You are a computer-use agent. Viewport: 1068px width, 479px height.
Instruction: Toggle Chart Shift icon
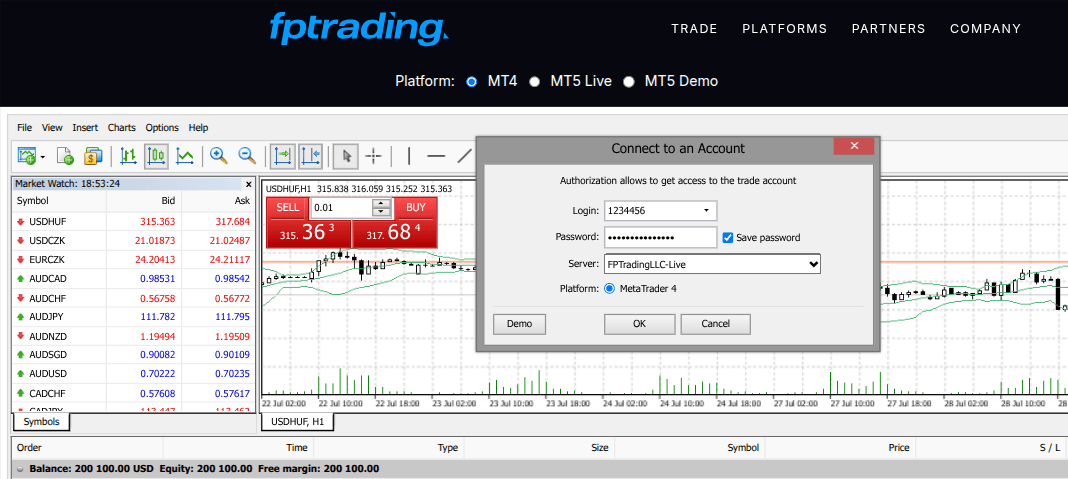coord(310,156)
